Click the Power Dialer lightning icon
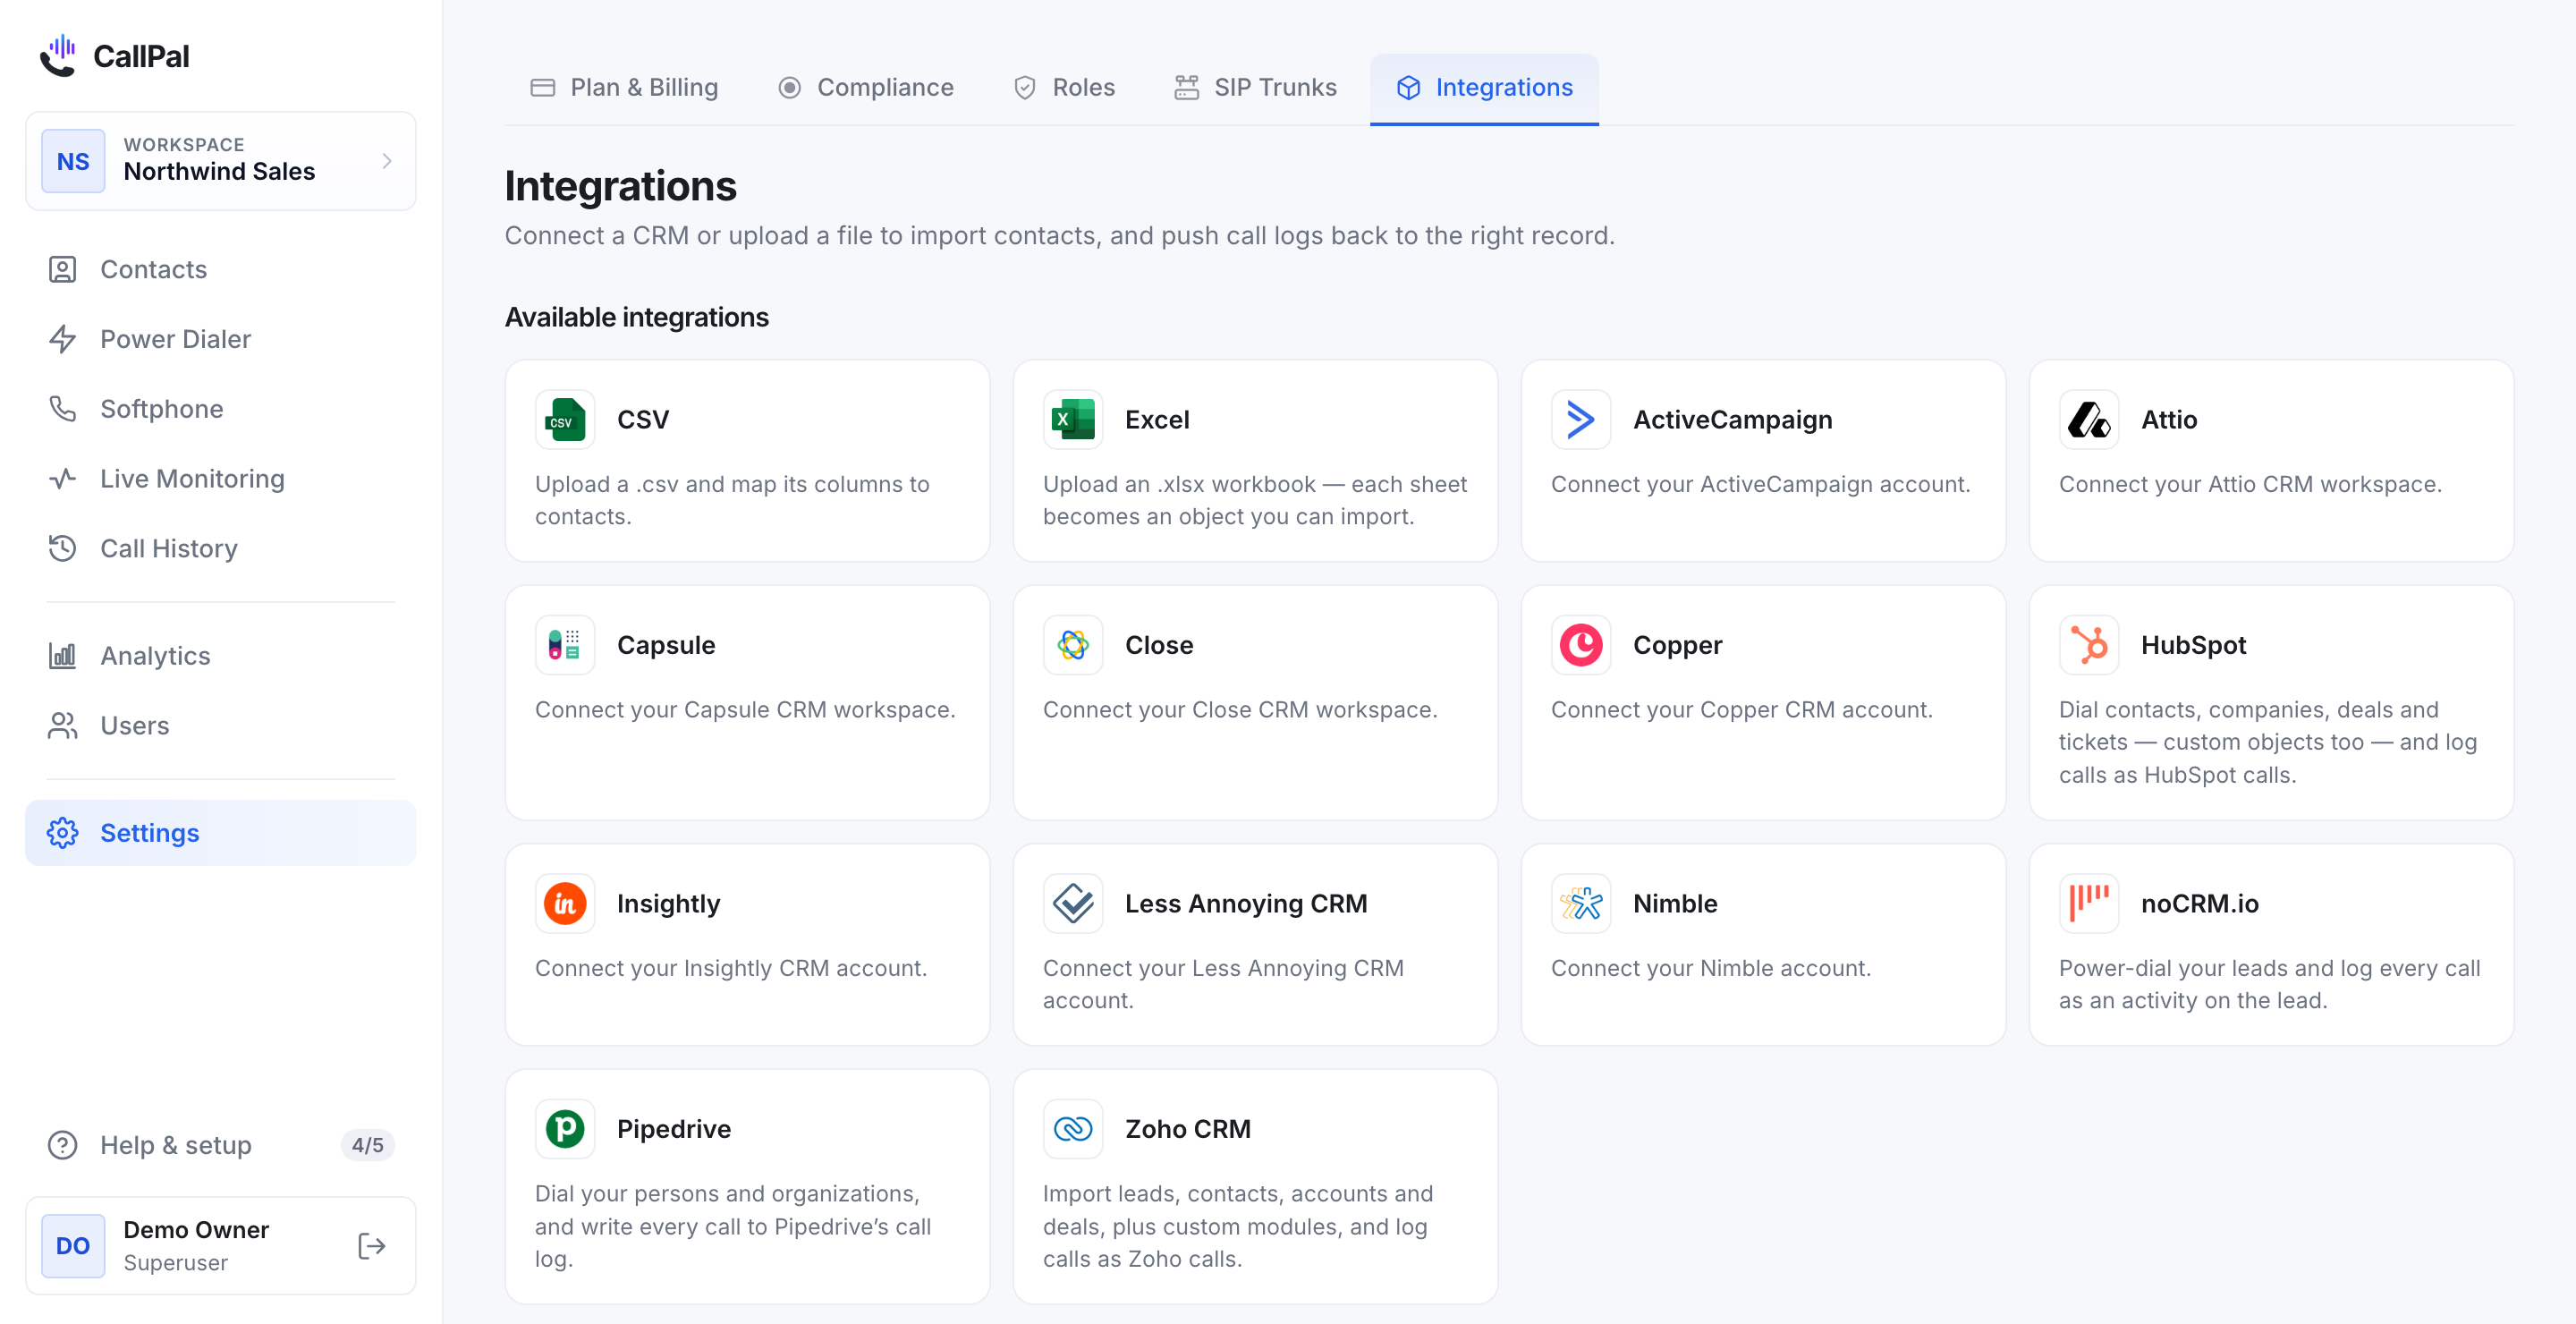Image resolution: width=2576 pixels, height=1324 pixels. pyautogui.click(x=62, y=339)
